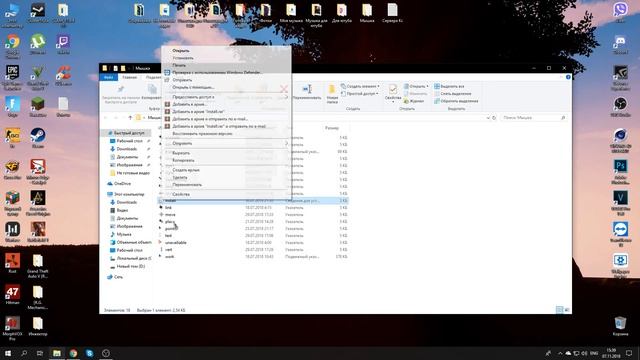Open the Открыть с помощью context entry

pyautogui.click(x=193, y=87)
